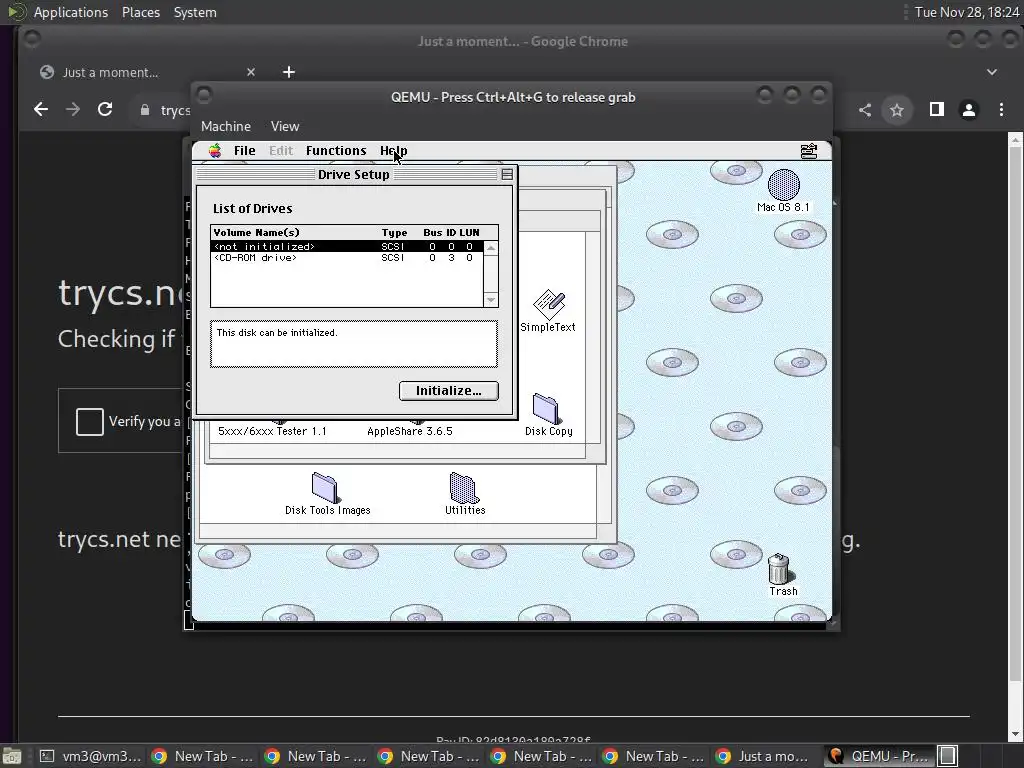Screen dimensions: 1024x768
Task: Click Chrome page scrollbar down arrow
Action: [1016, 734]
